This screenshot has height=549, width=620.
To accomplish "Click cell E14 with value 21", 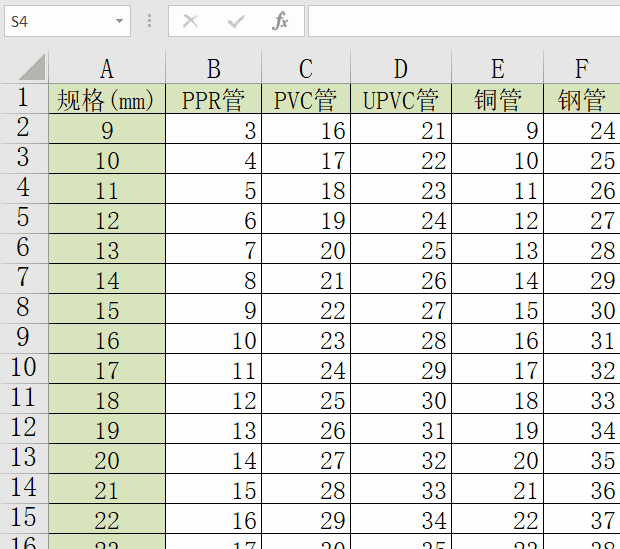I will click(497, 489).
